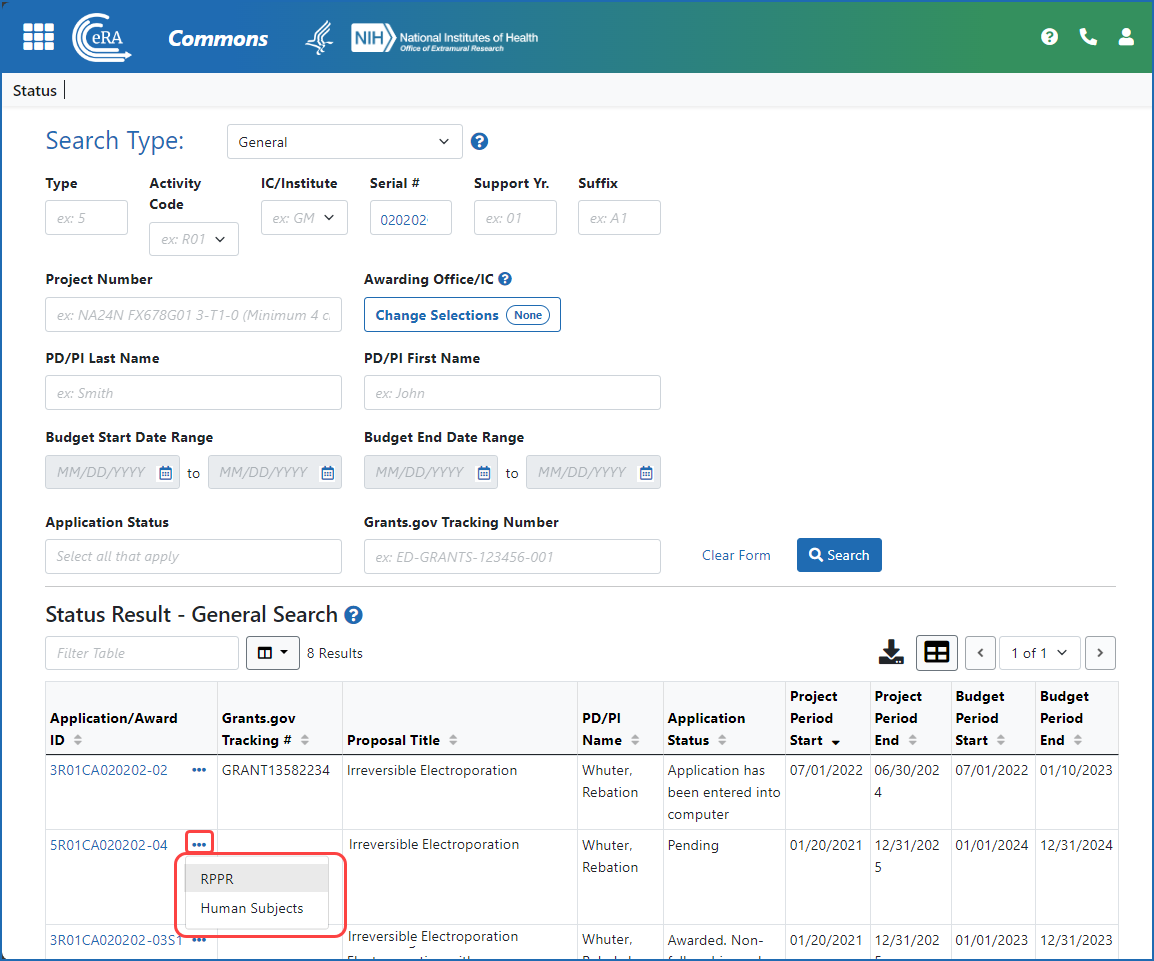Sort by Proposal Title column

coord(453,740)
